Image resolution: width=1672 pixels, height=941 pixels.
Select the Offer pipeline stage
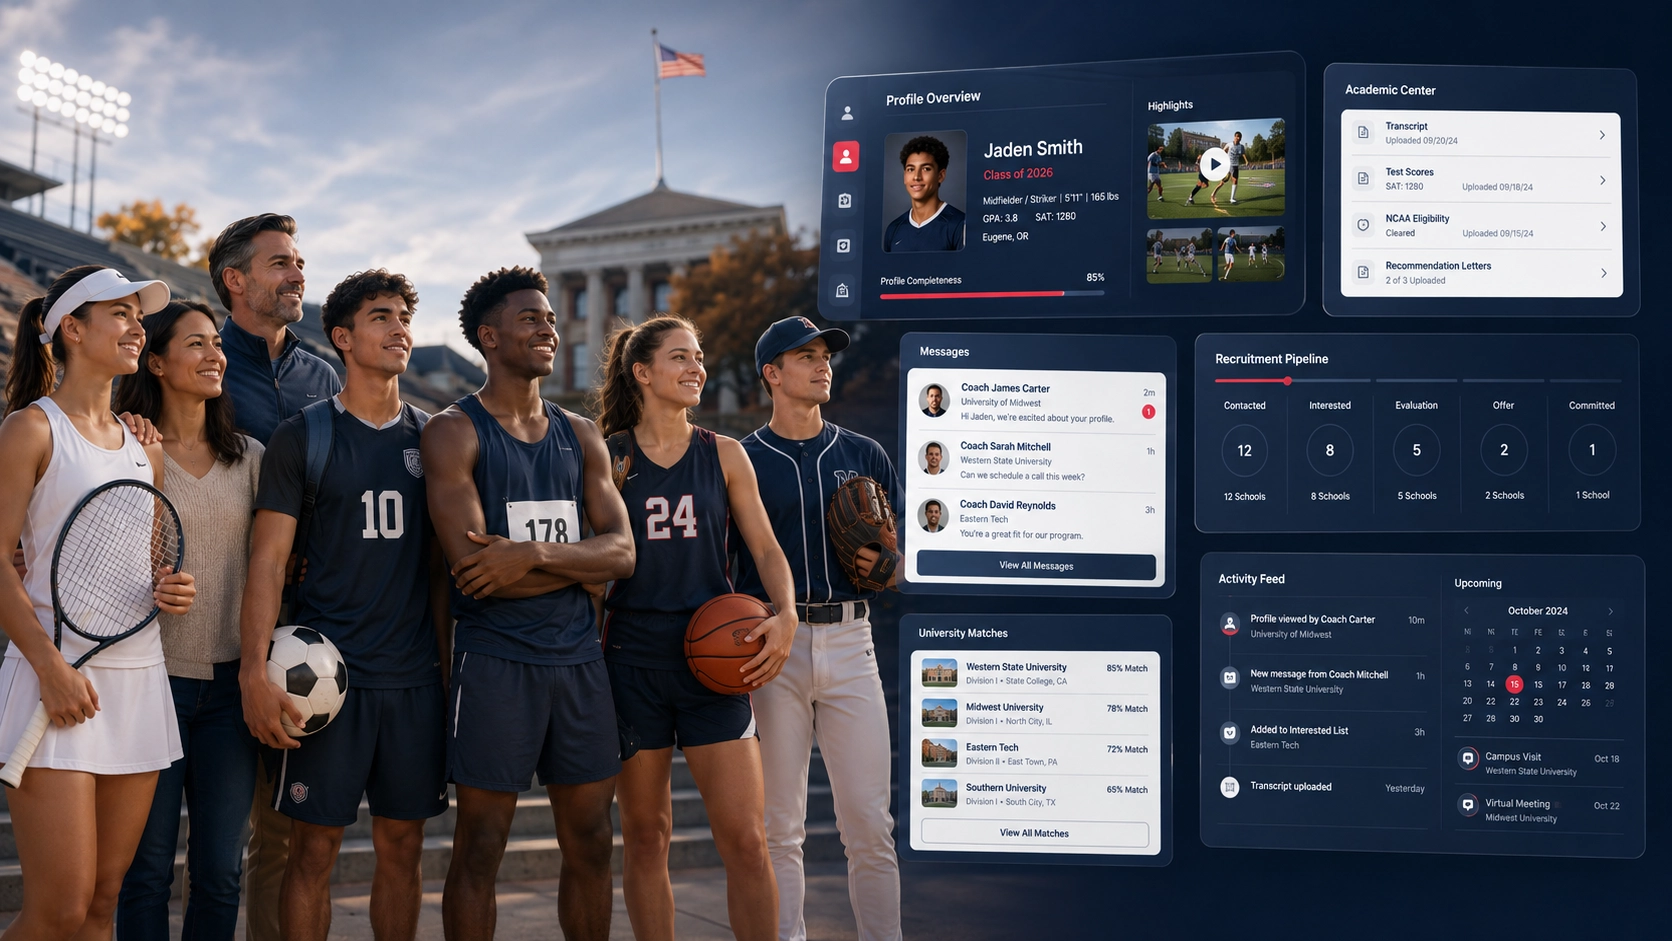1504,406
